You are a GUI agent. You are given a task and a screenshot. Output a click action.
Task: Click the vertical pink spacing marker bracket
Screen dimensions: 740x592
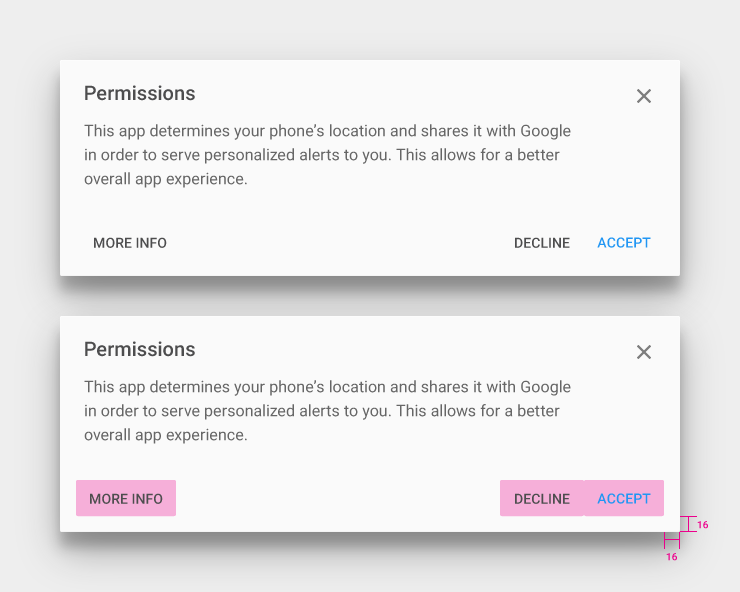pyautogui.click(x=688, y=524)
